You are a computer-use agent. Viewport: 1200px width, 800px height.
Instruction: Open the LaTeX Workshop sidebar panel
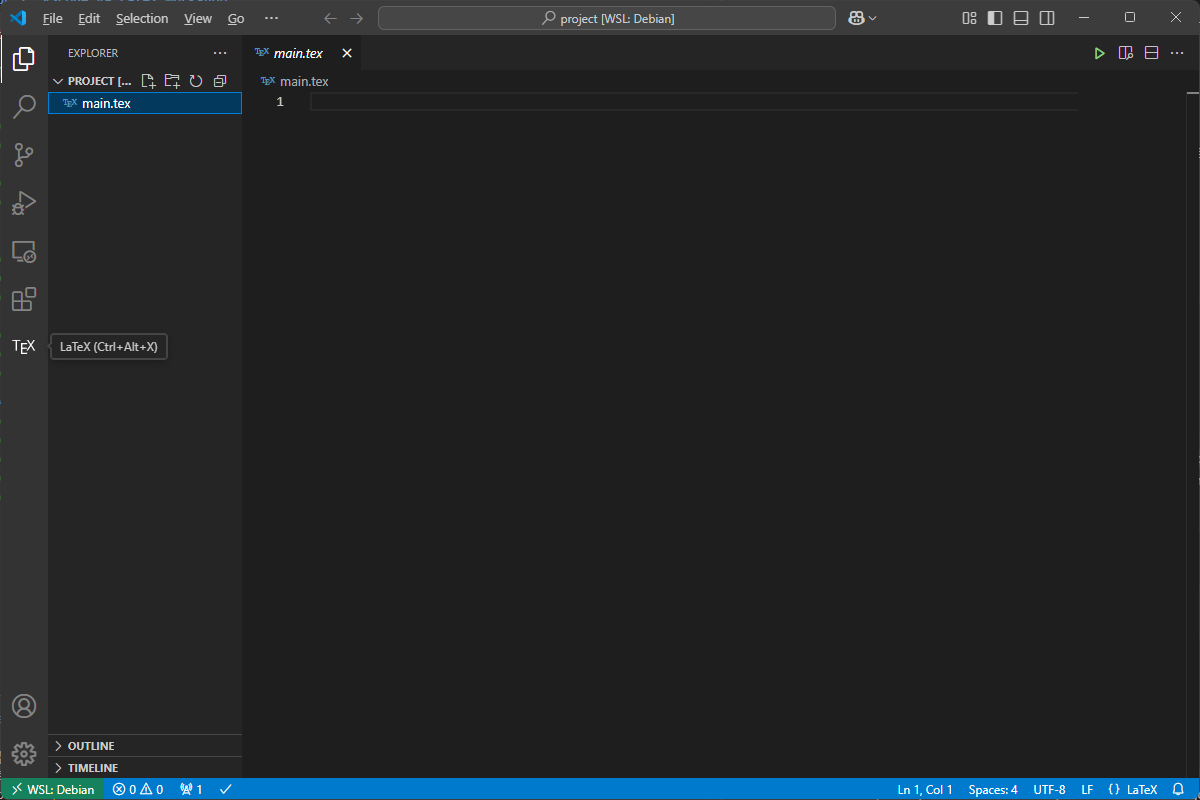point(23,346)
